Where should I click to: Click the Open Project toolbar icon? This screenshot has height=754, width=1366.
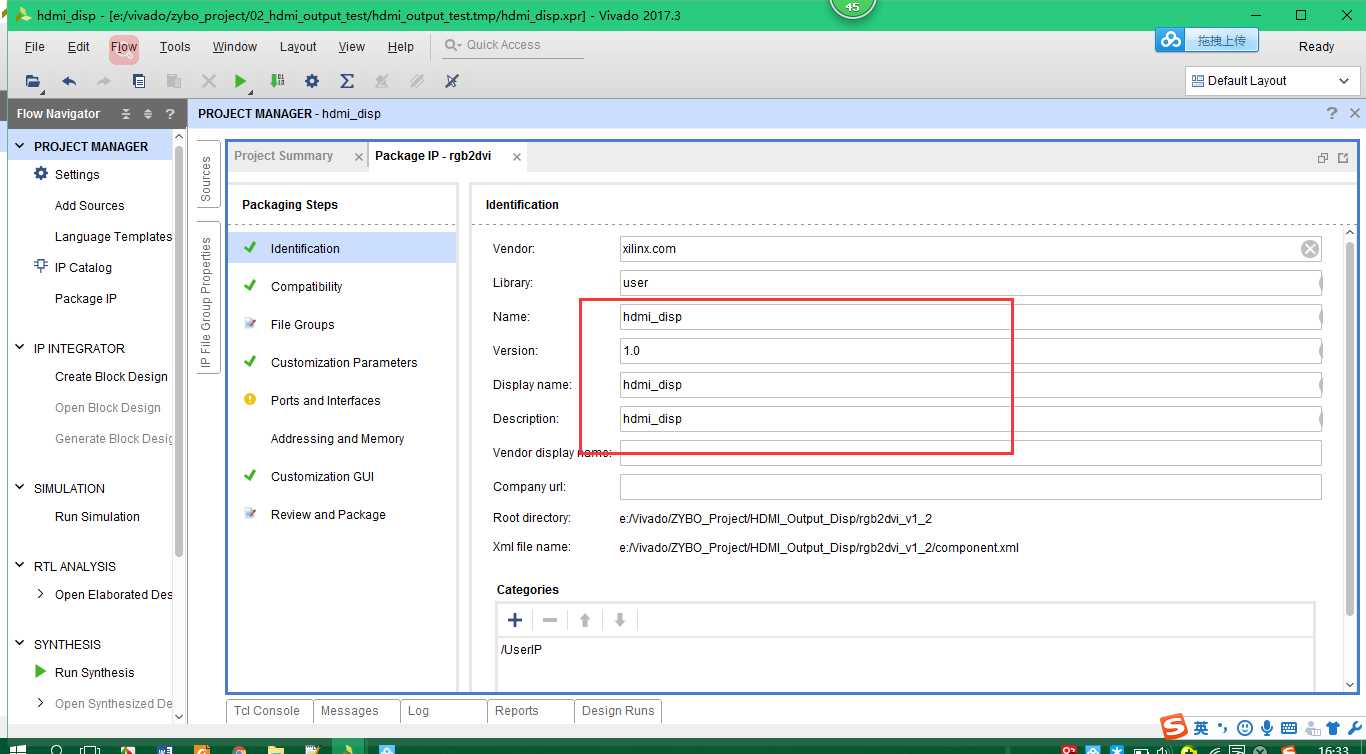pyautogui.click(x=33, y=81)
